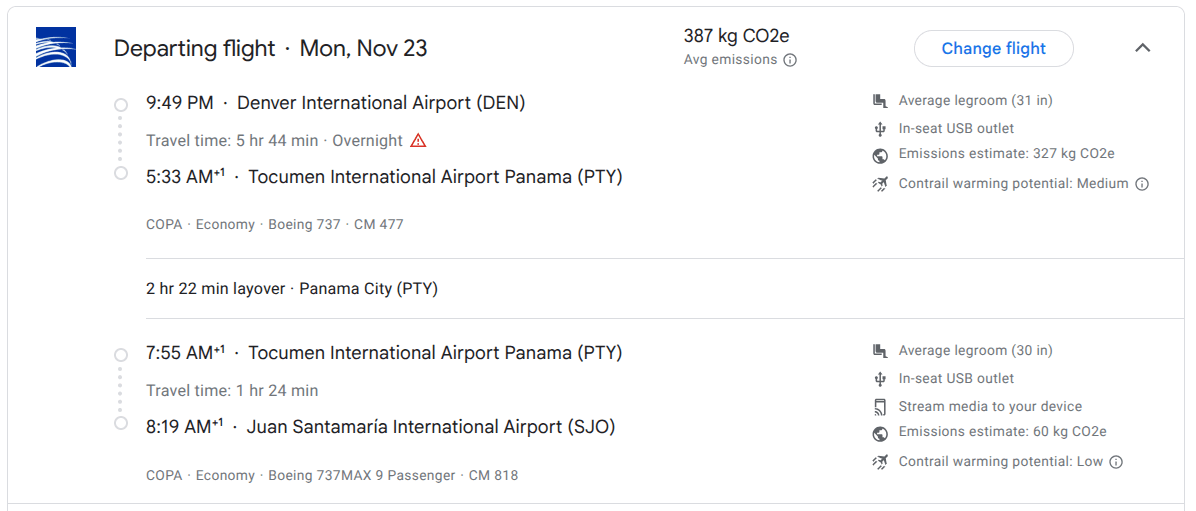The height and width of the screenshot is (511, 1196).
Task: Select the Avg emissions label
Action: pyautogui.click(x=730, y=59)
